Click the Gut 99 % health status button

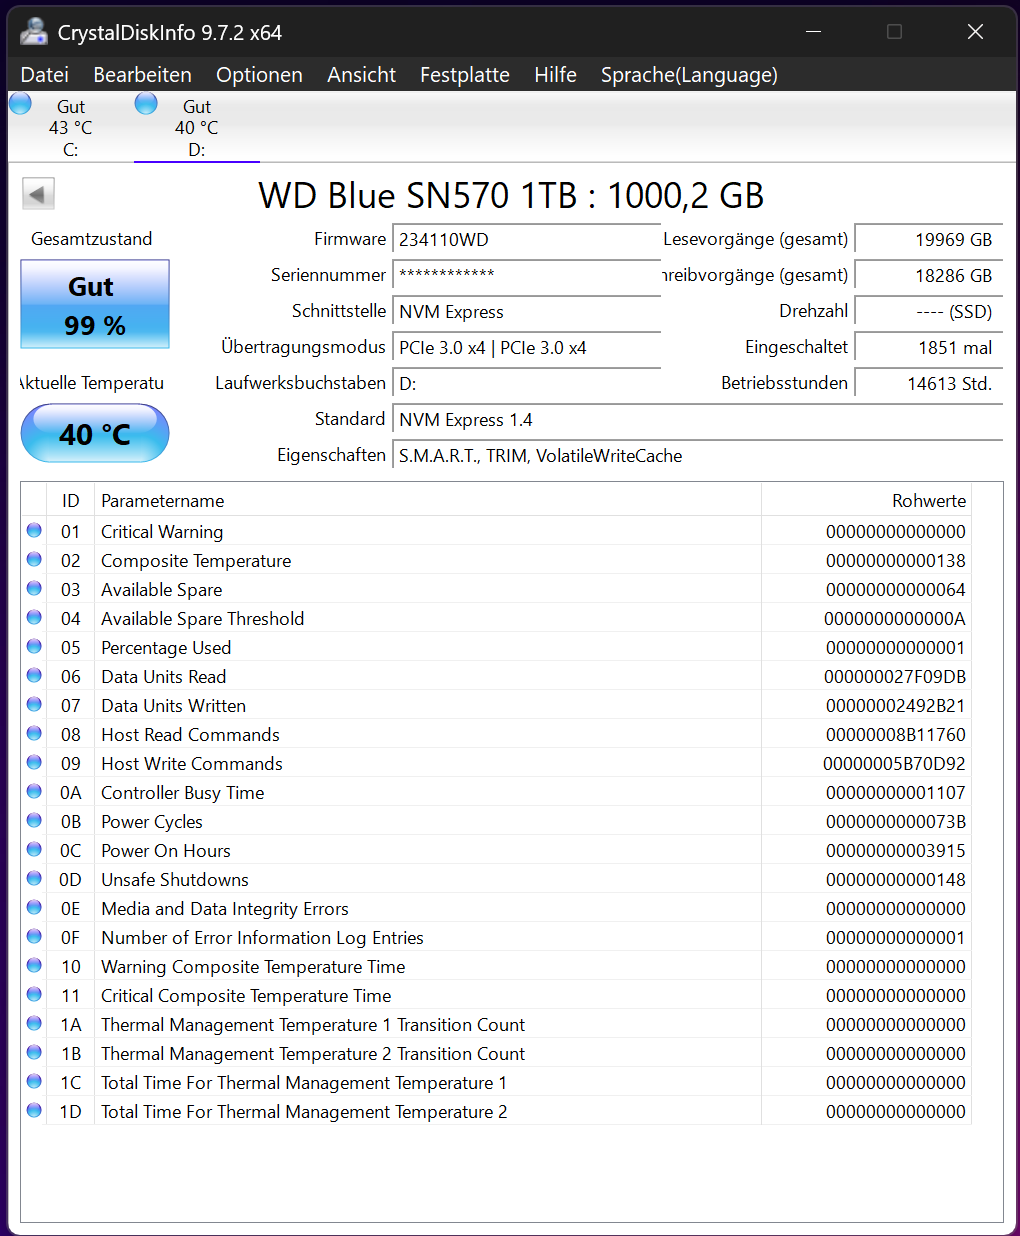point(95,305)
